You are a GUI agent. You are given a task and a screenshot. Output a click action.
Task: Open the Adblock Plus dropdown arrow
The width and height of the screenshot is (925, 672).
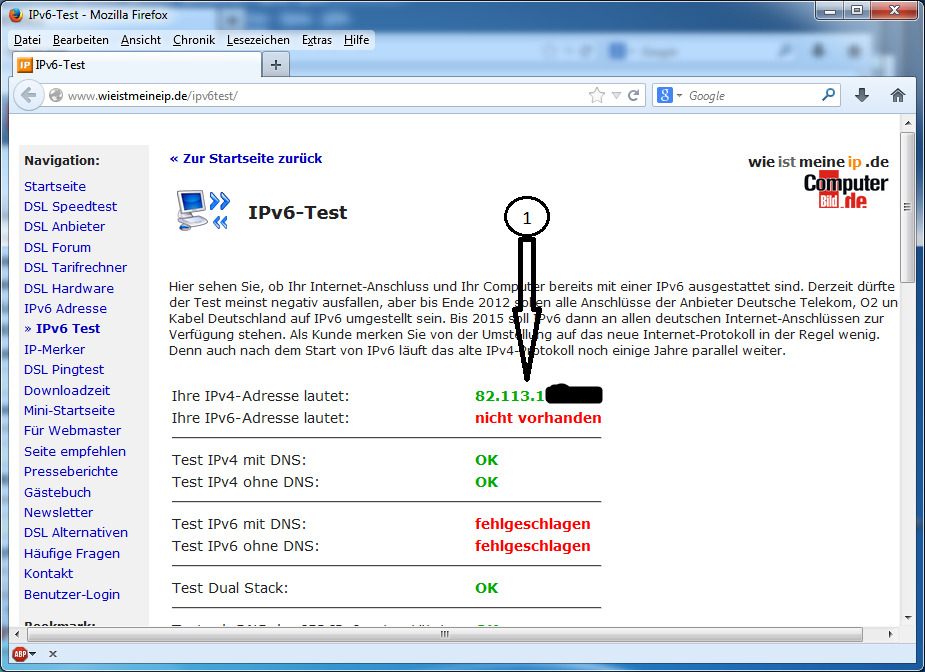point(33,654)
